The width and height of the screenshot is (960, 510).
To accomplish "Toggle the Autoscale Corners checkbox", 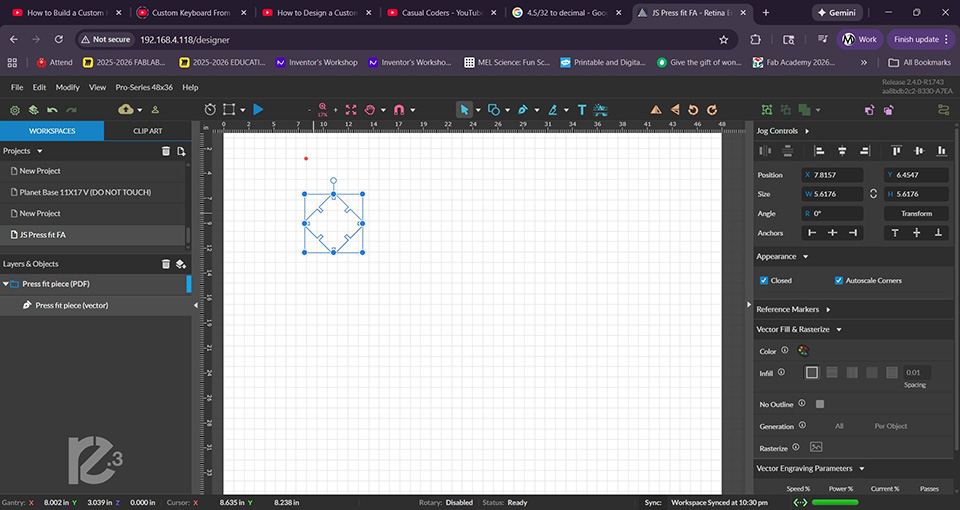I will (839, 280).
